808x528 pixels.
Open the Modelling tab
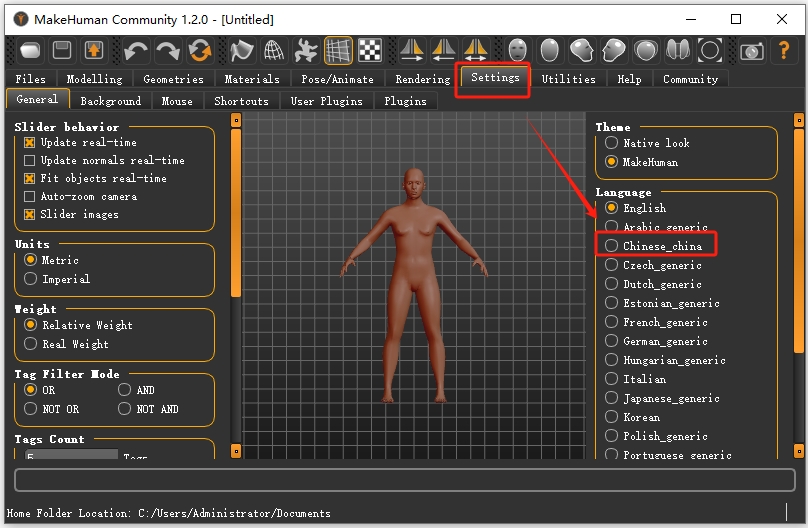(x=94, y=79)
